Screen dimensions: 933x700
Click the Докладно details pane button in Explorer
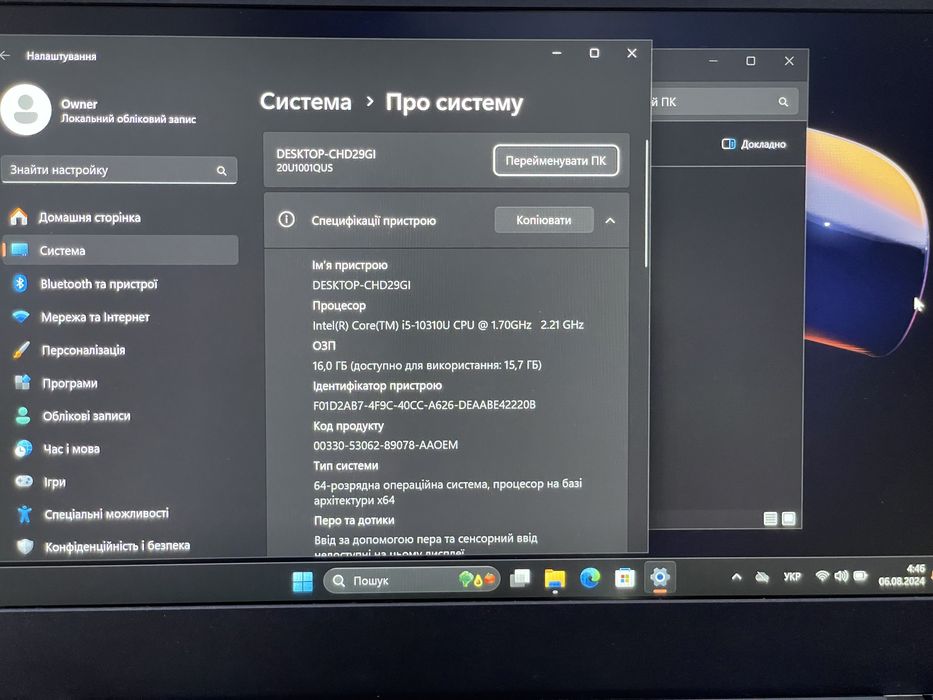(754, 144)
